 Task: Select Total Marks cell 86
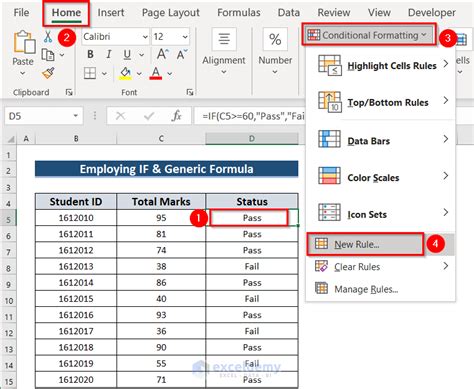[x=161, y=283]
